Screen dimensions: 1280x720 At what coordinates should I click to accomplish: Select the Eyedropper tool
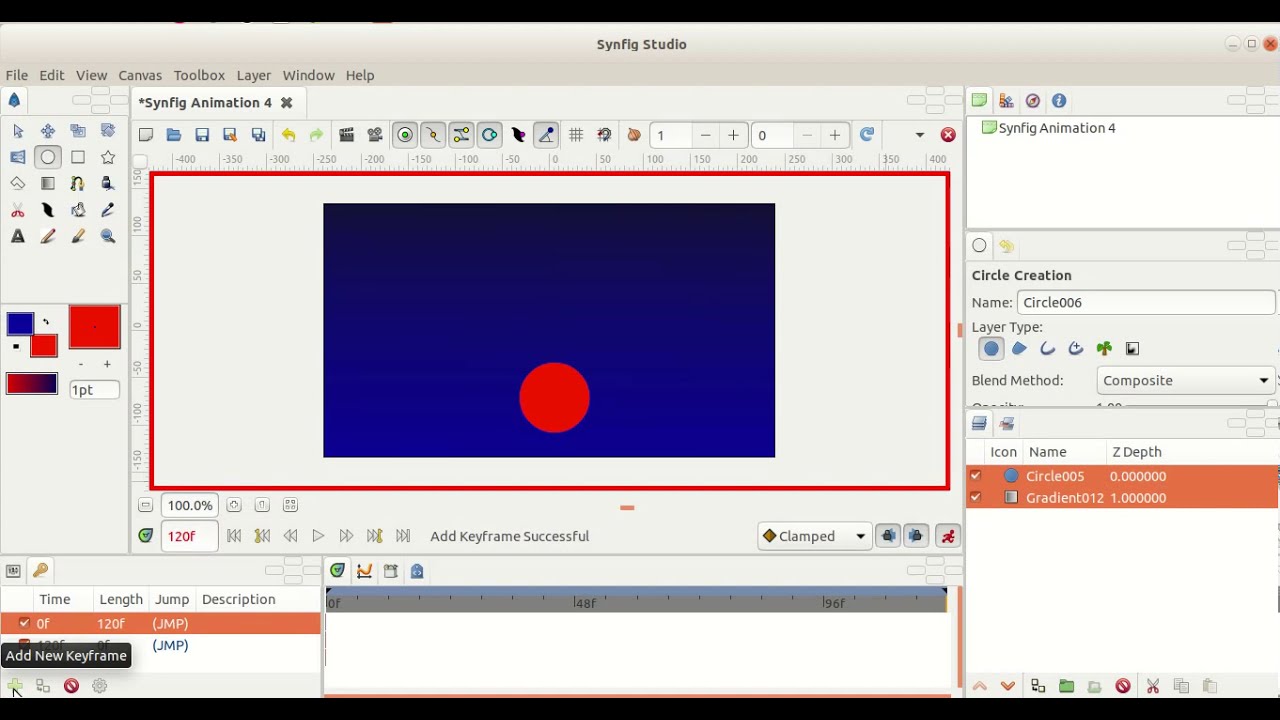click(x=108, y=210)
